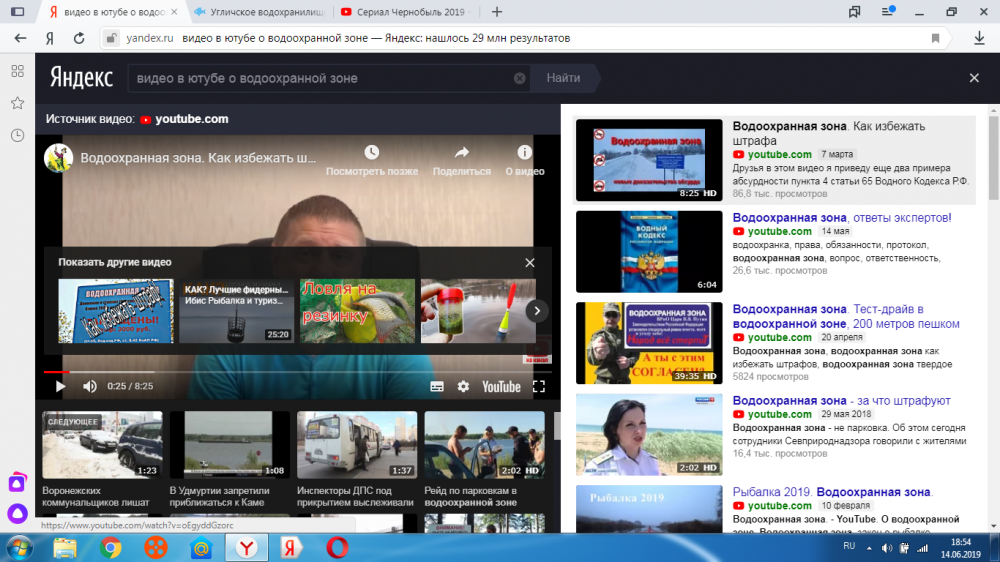This screenshot has height=562, width=1000.
Task: Toggle subtitles in the video player
Action: (437, 386)
